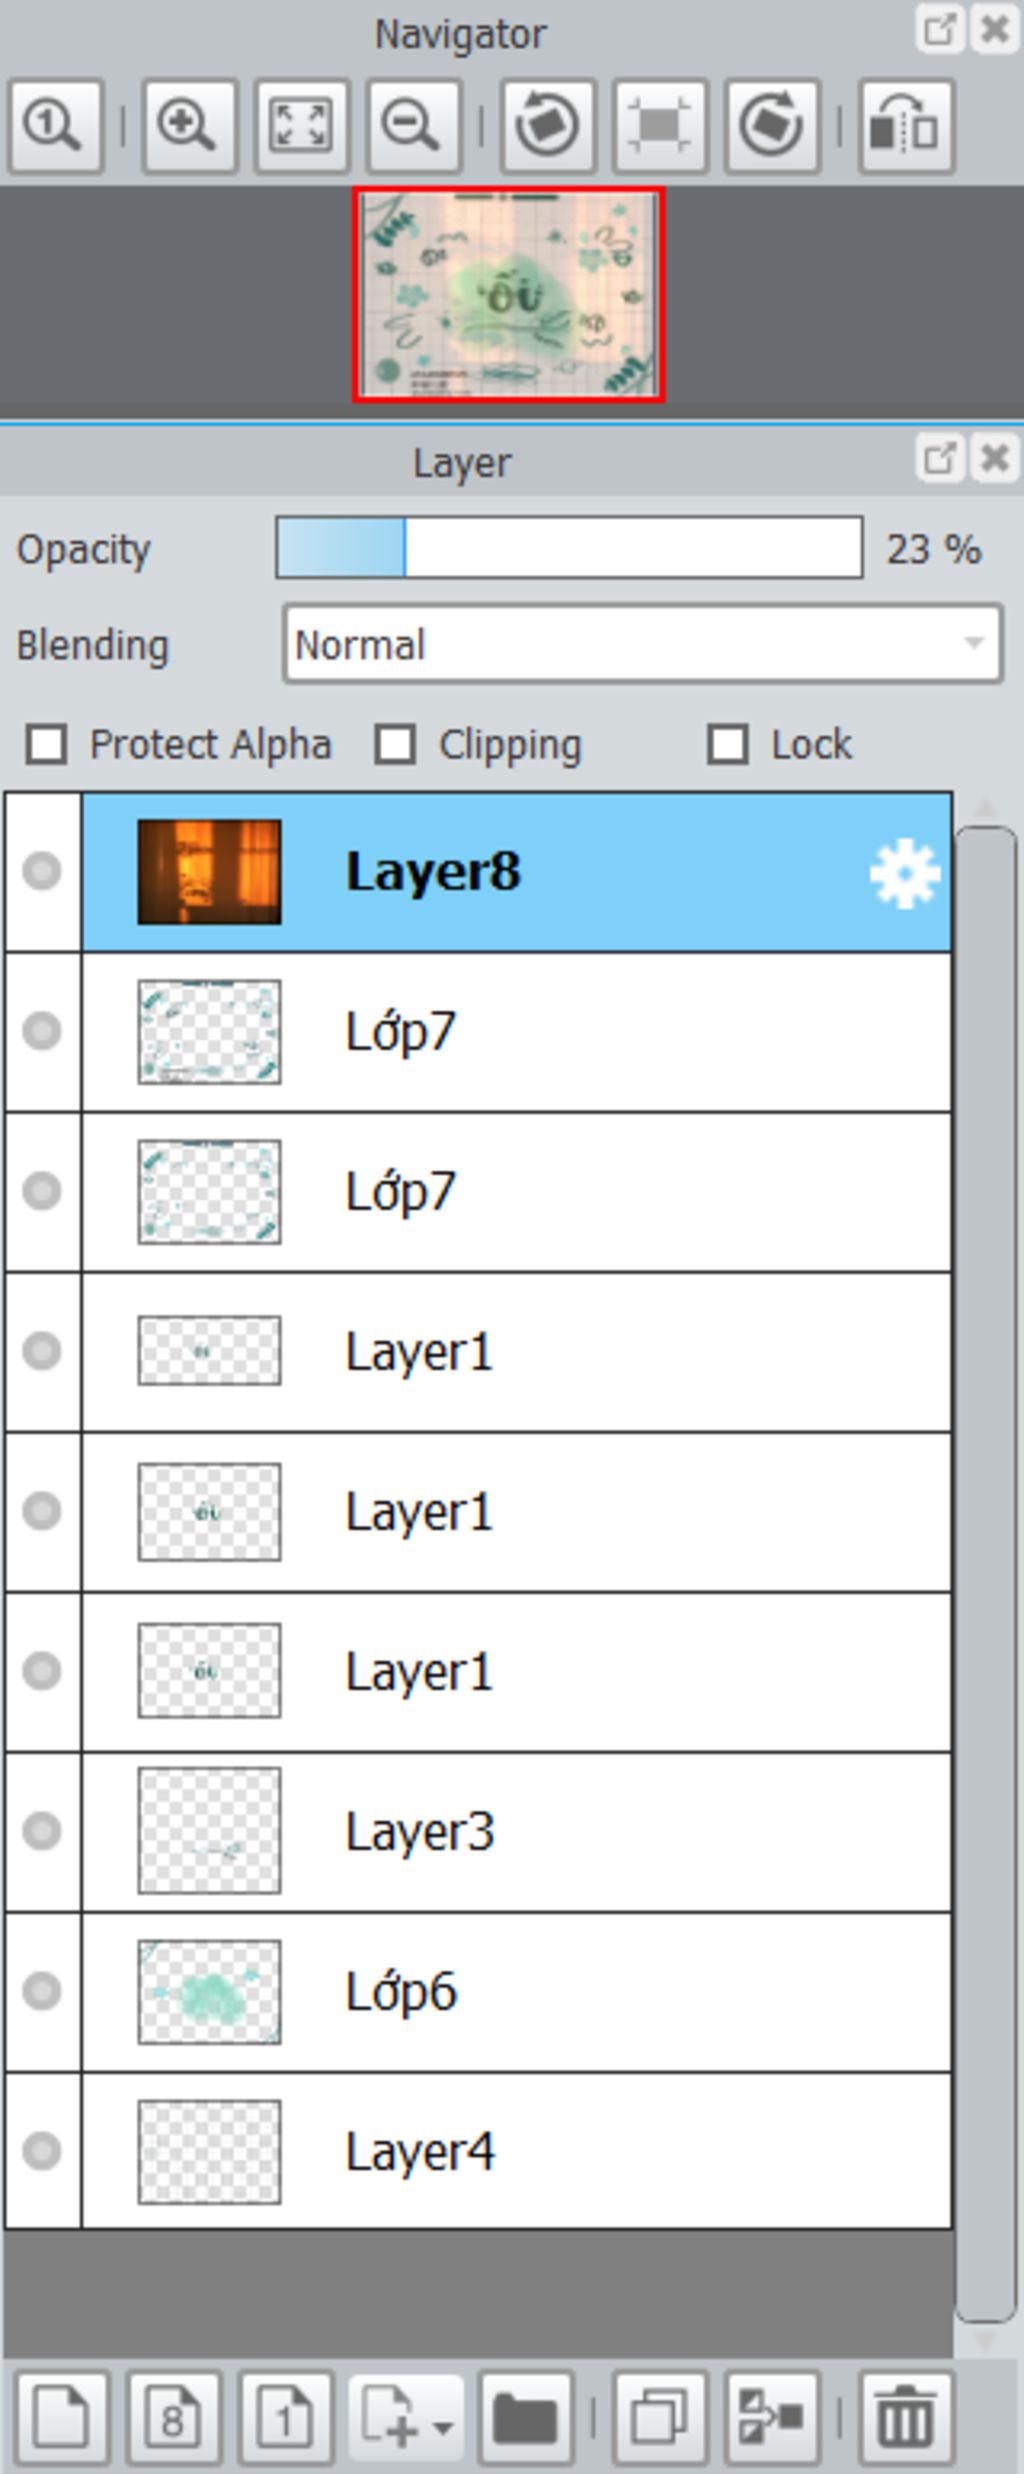Image resolution: width=1024 pixels, height=2474 pixels.
Task: Create a new layer folder
Action: tap(525, 2418)
